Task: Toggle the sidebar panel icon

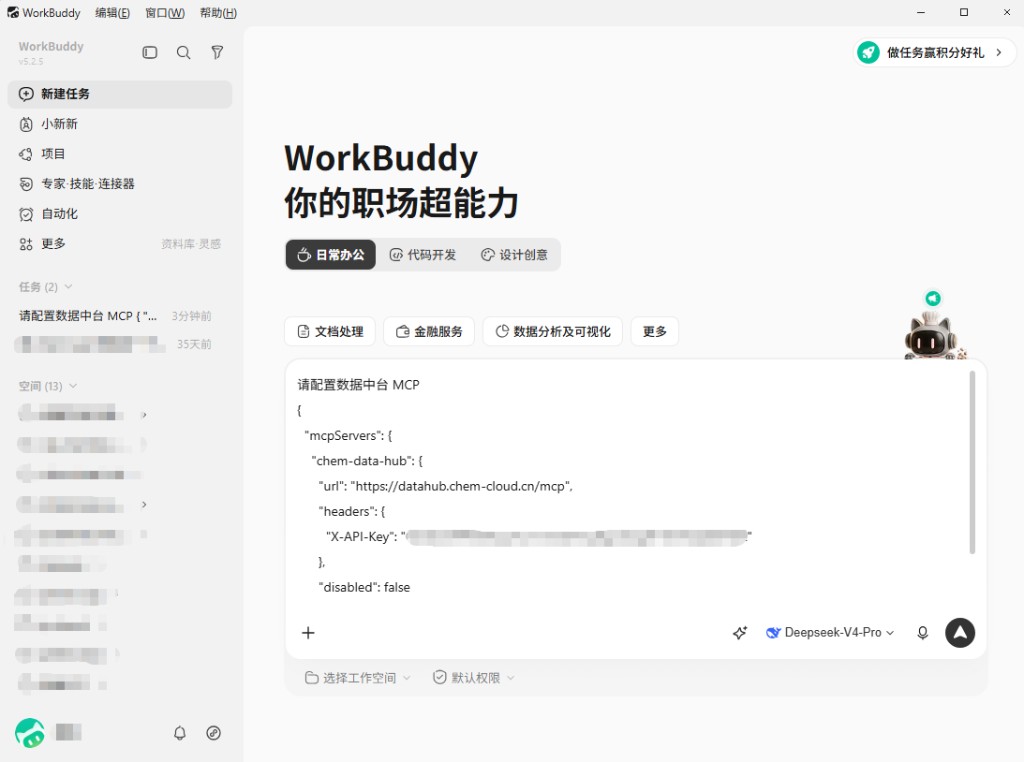Action: pyautogui.click(x=150, y=52)
